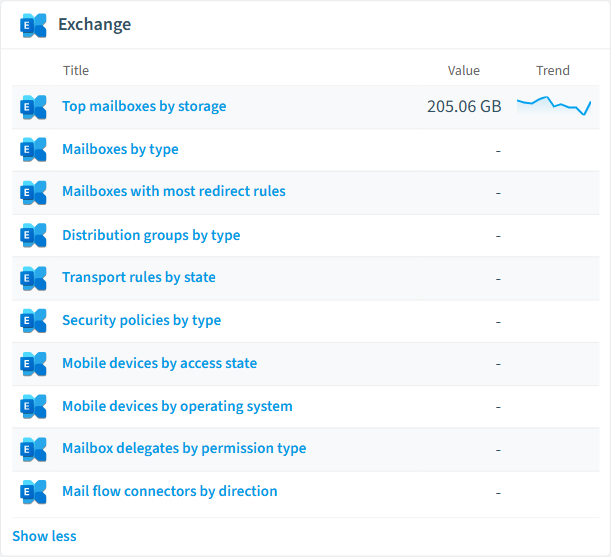The height and width of the screenshot is (557, 611).
Task: Click the dash value for Transport rules by state
Action: coord(498,279)
